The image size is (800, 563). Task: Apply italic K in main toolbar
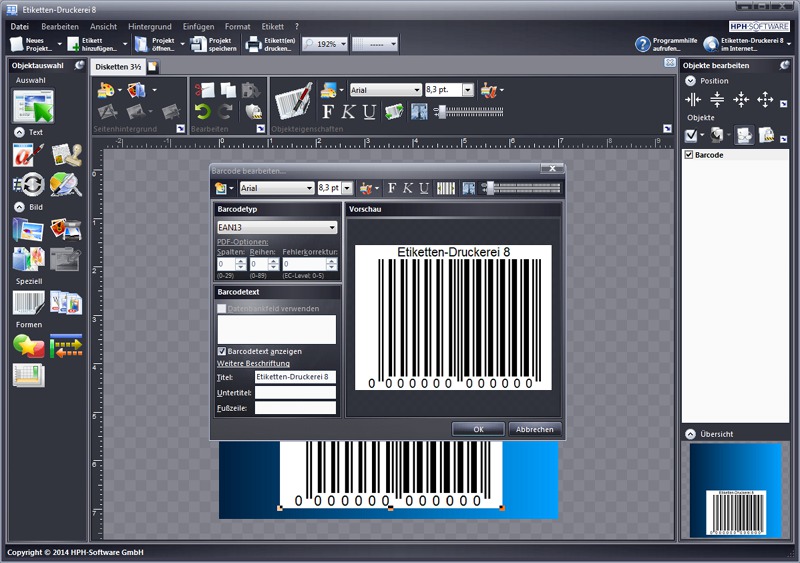tap(348, 111)
